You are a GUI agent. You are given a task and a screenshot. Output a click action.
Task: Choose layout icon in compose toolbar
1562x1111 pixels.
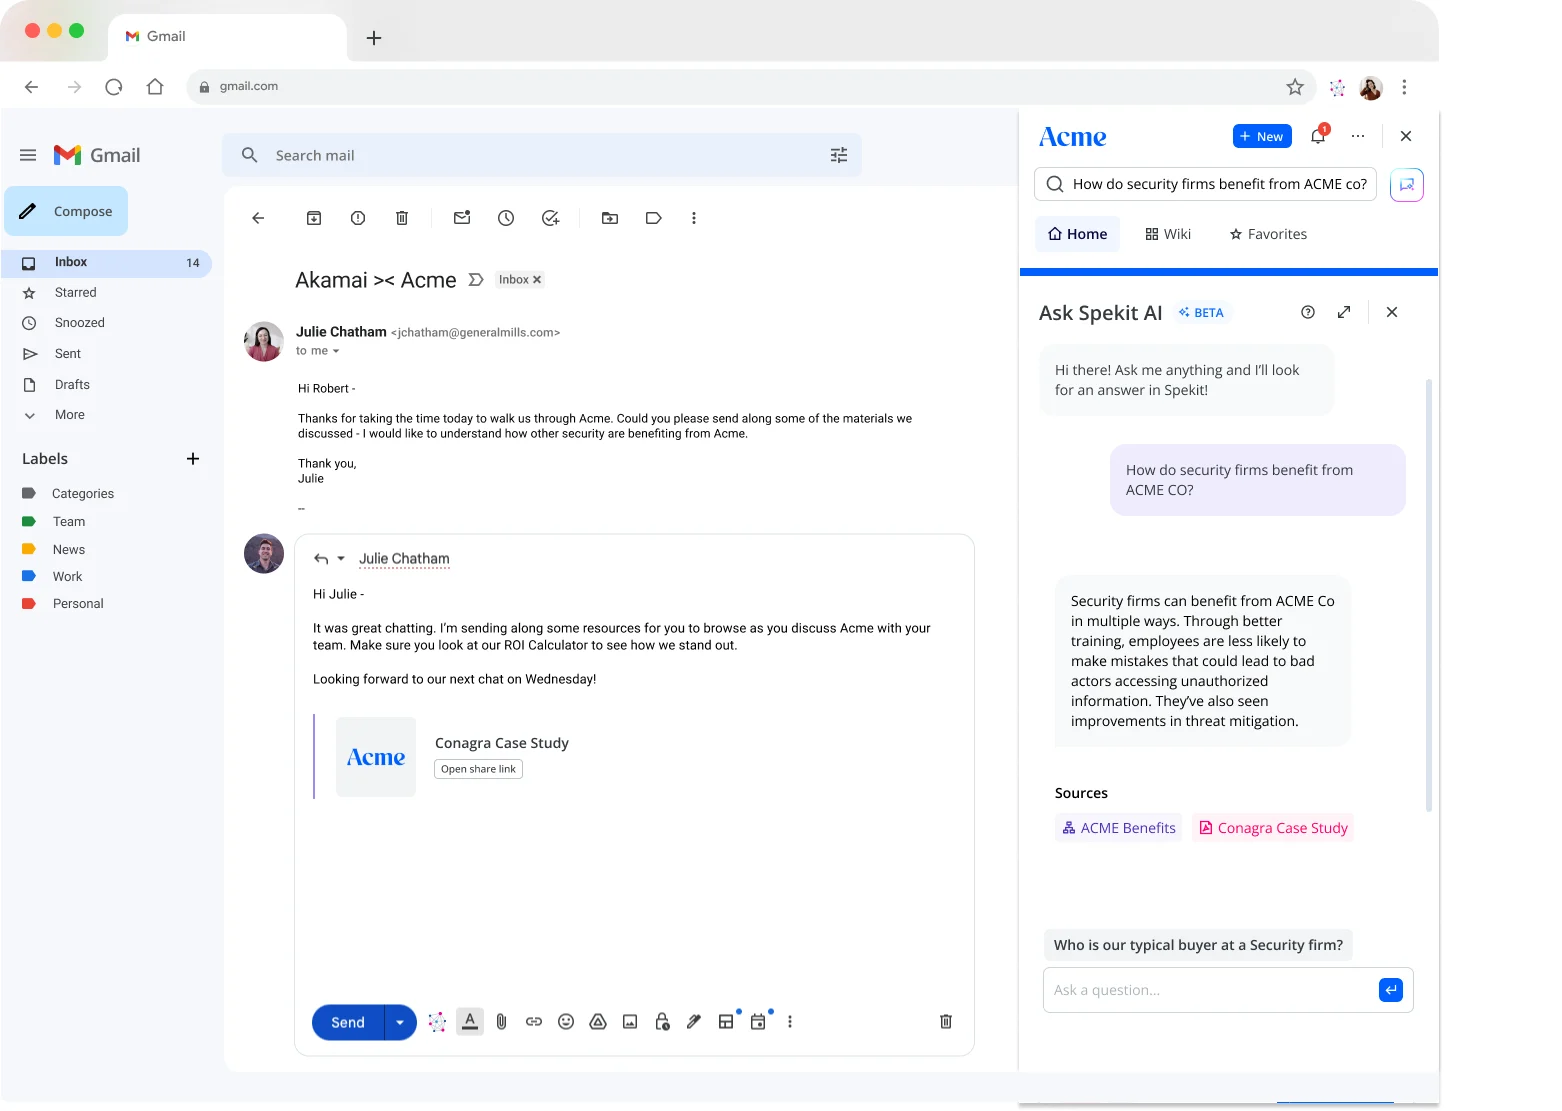point(726,1022)
